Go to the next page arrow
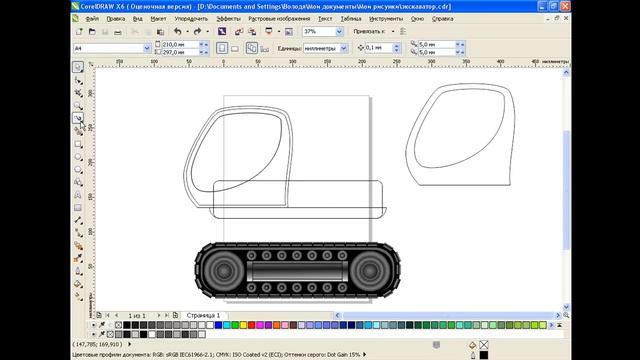 [x=159, y=316]
